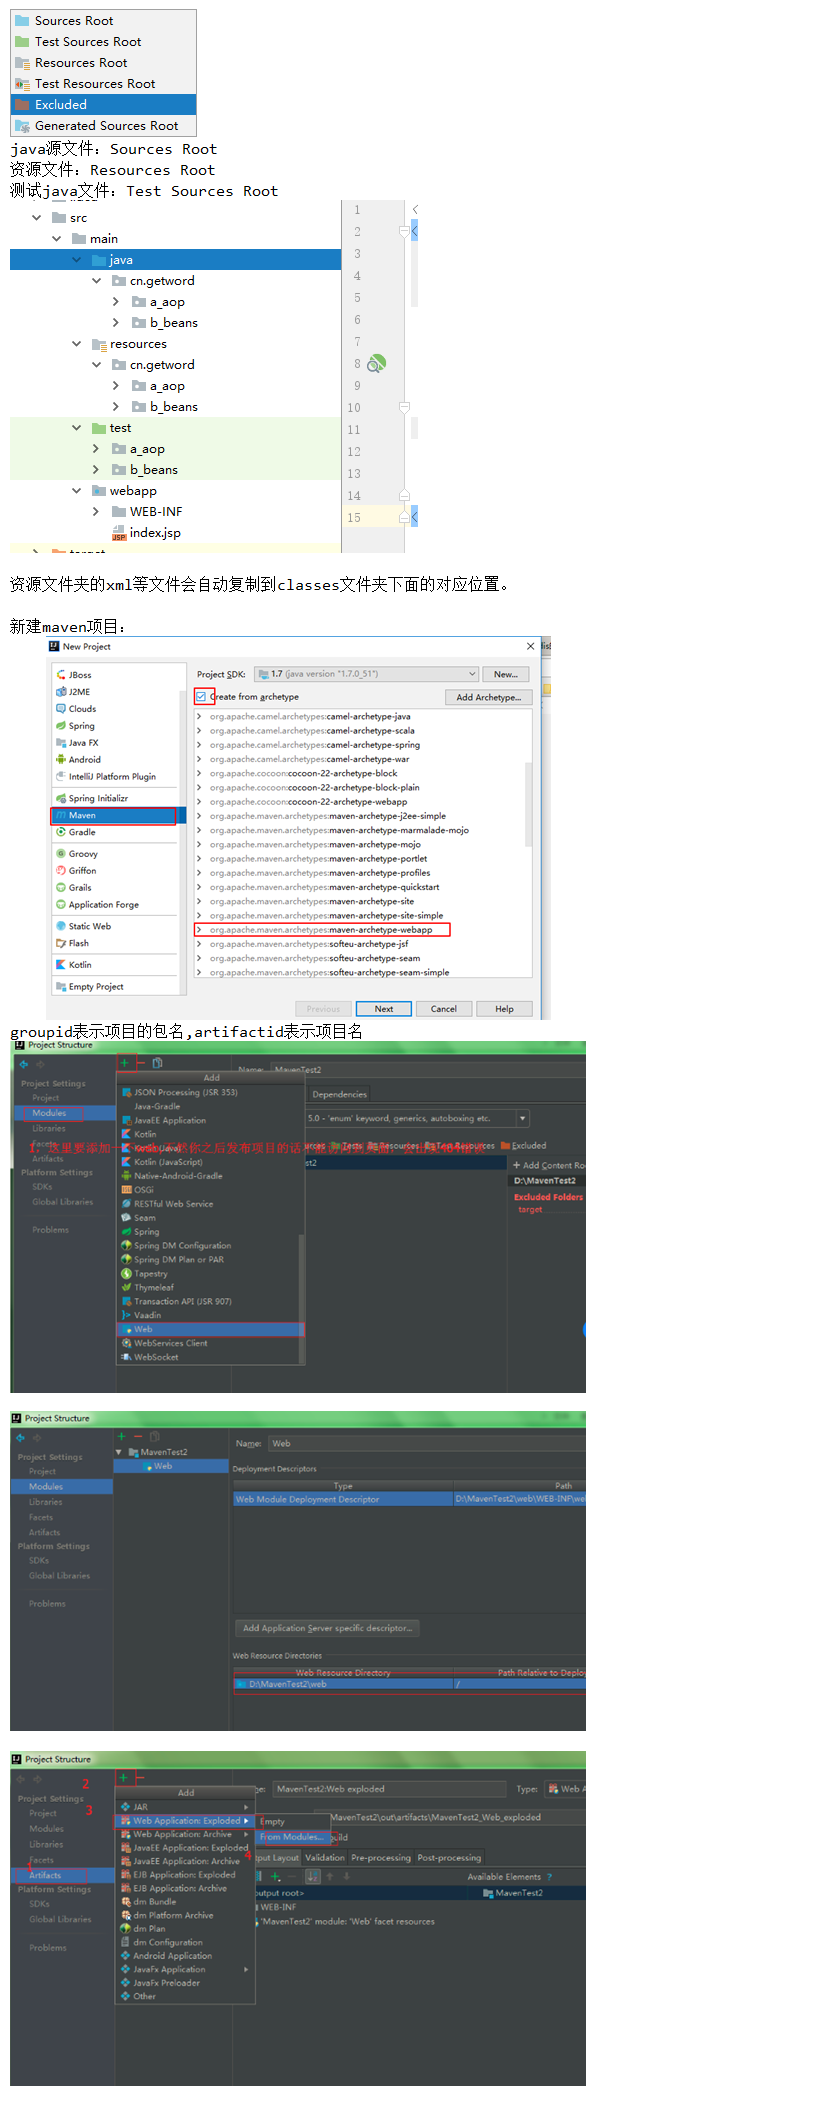Select the JBoss icon in New Project list
The image size is (813, 2116).
pyautogui.click(x=61, y=675)
